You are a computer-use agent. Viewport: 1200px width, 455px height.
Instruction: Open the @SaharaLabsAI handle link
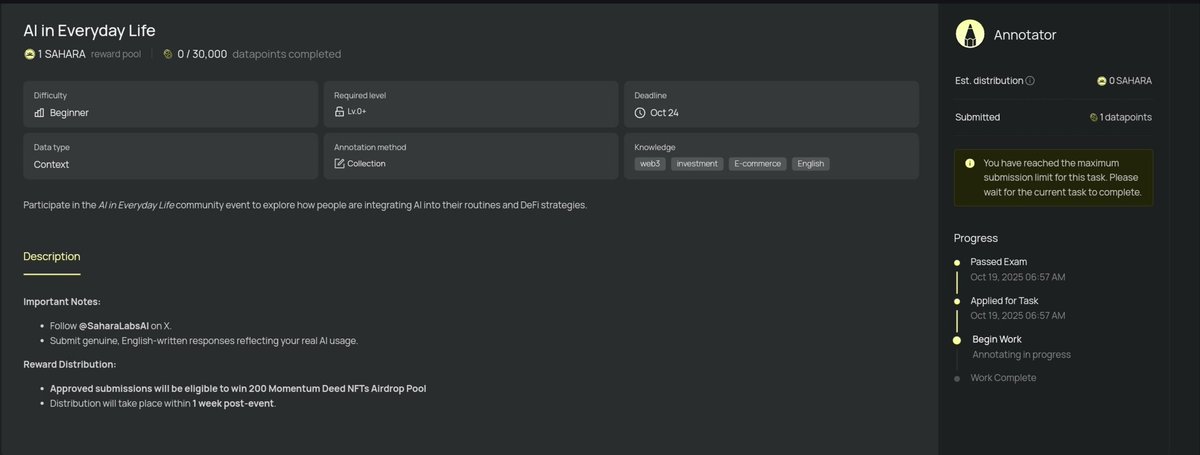[x=112, y=326]
